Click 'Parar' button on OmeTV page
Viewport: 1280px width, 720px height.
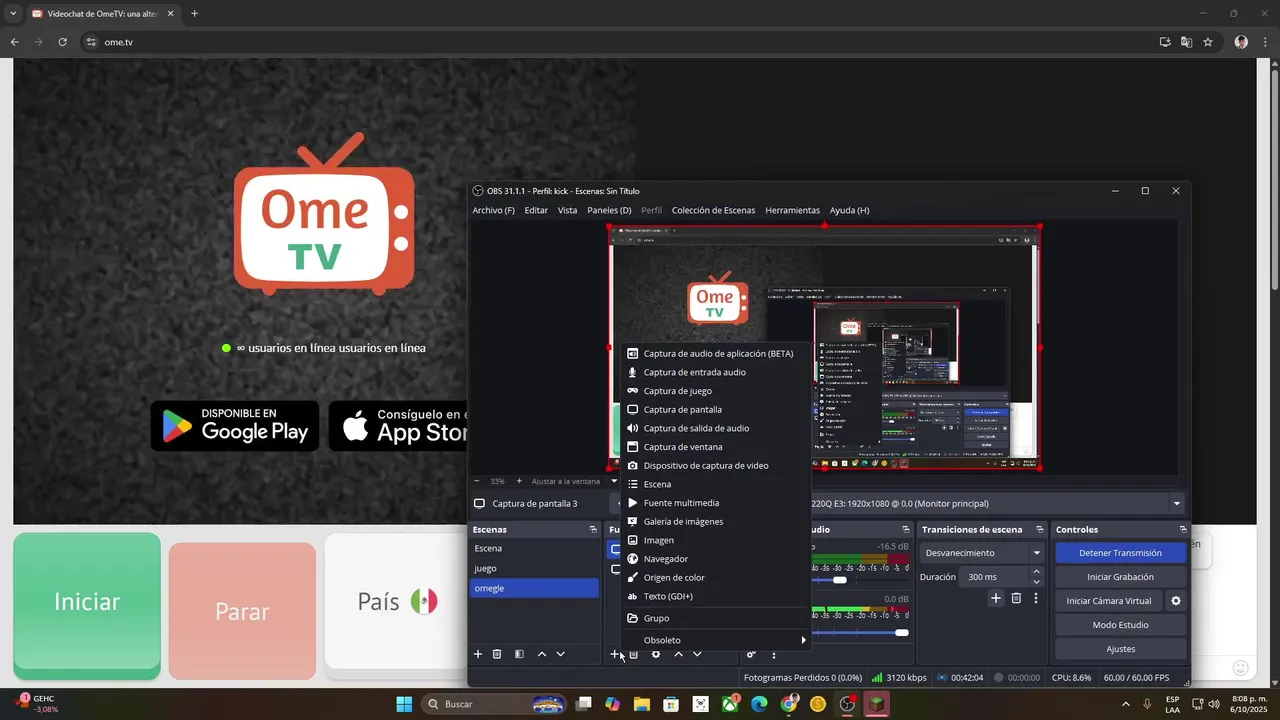coord(242,611)
